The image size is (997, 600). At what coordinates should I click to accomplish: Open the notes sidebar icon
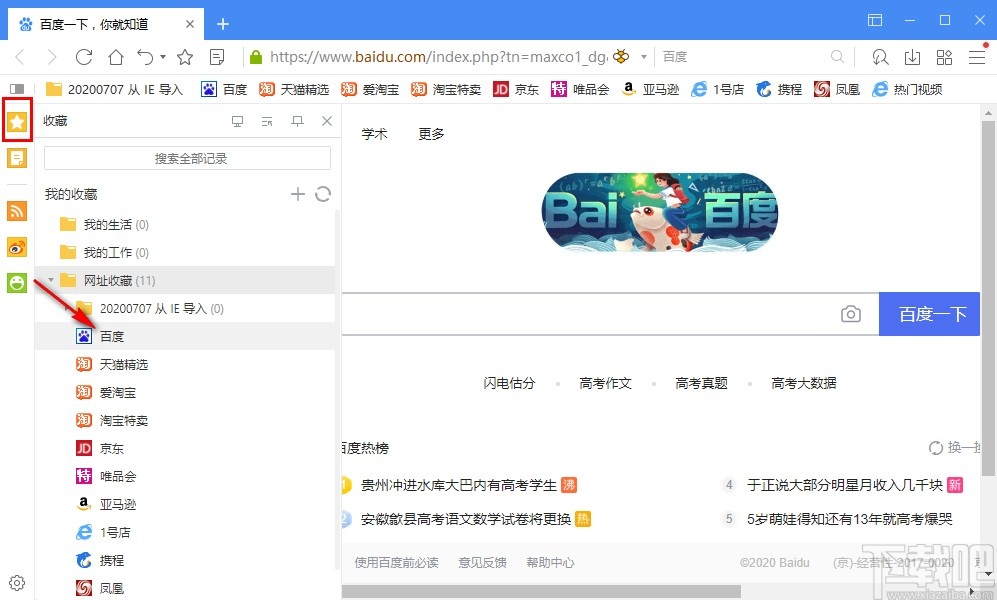point(17,157)
